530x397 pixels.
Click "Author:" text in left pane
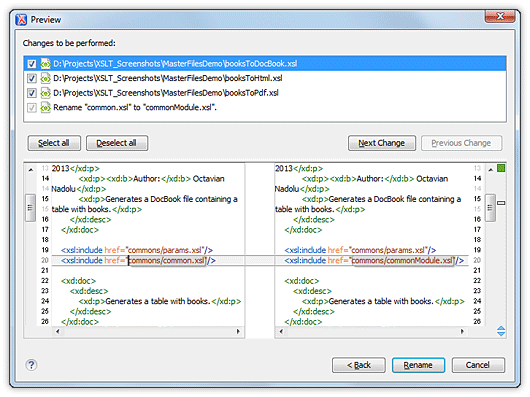tap(147, 179)
